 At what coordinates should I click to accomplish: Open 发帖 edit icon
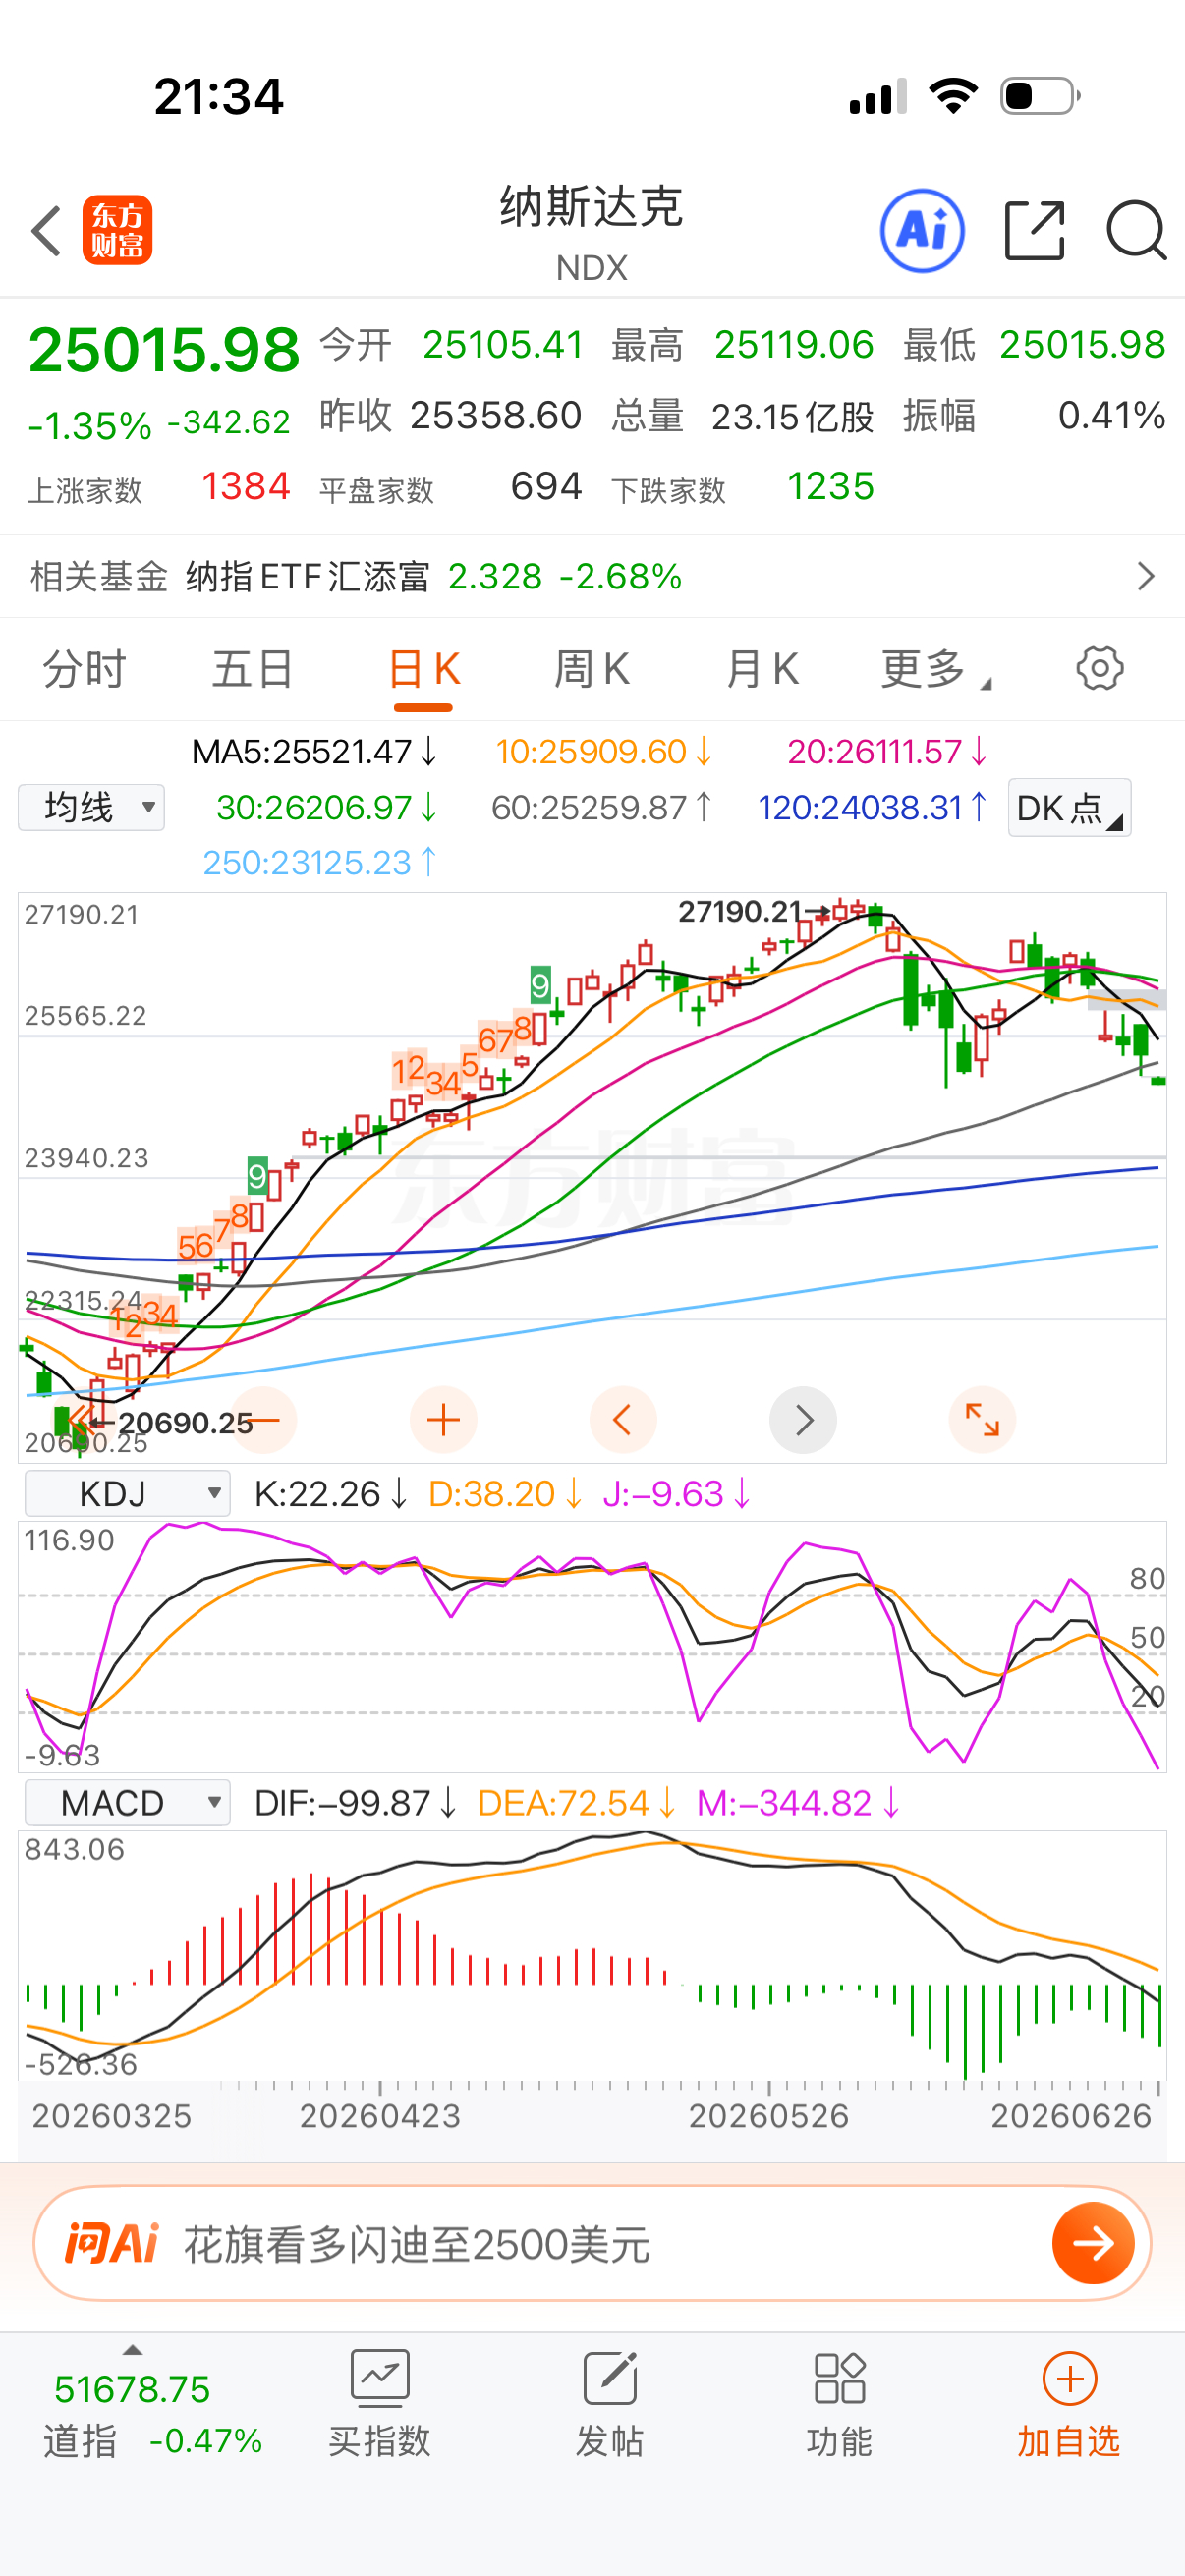610,2378
